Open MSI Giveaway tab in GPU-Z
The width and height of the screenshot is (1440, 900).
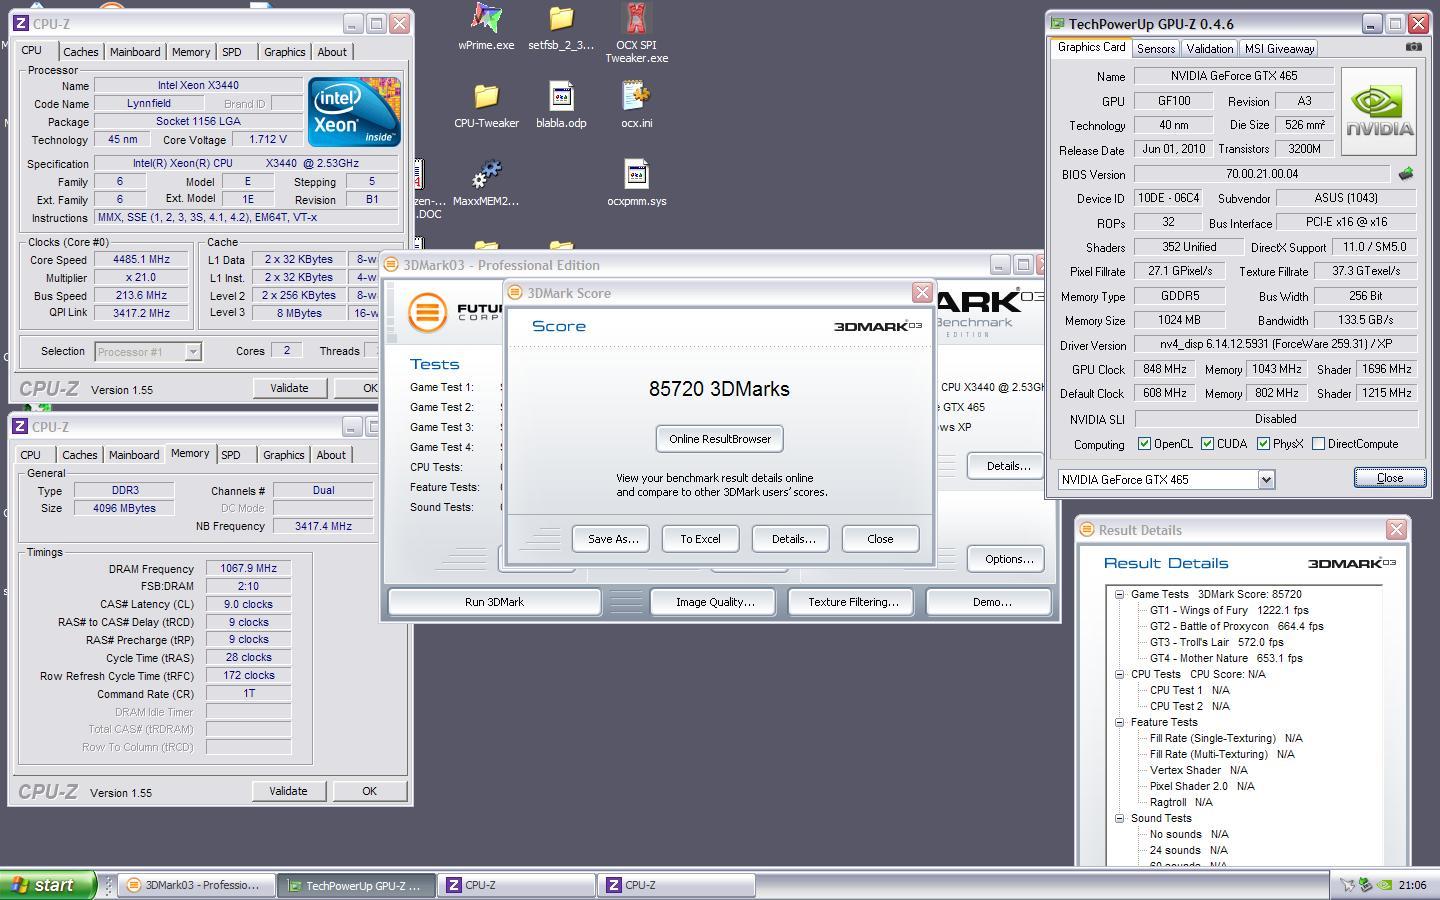[x=1279, y=49]
